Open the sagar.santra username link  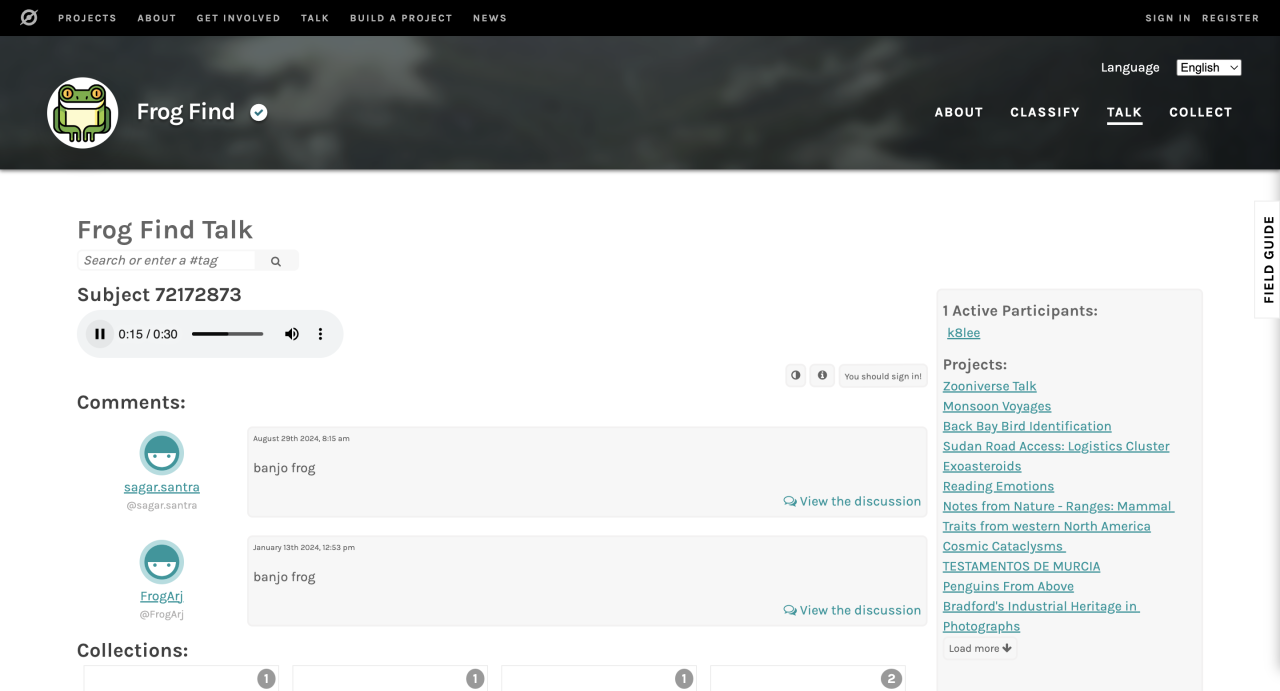[x=162, y=488]
